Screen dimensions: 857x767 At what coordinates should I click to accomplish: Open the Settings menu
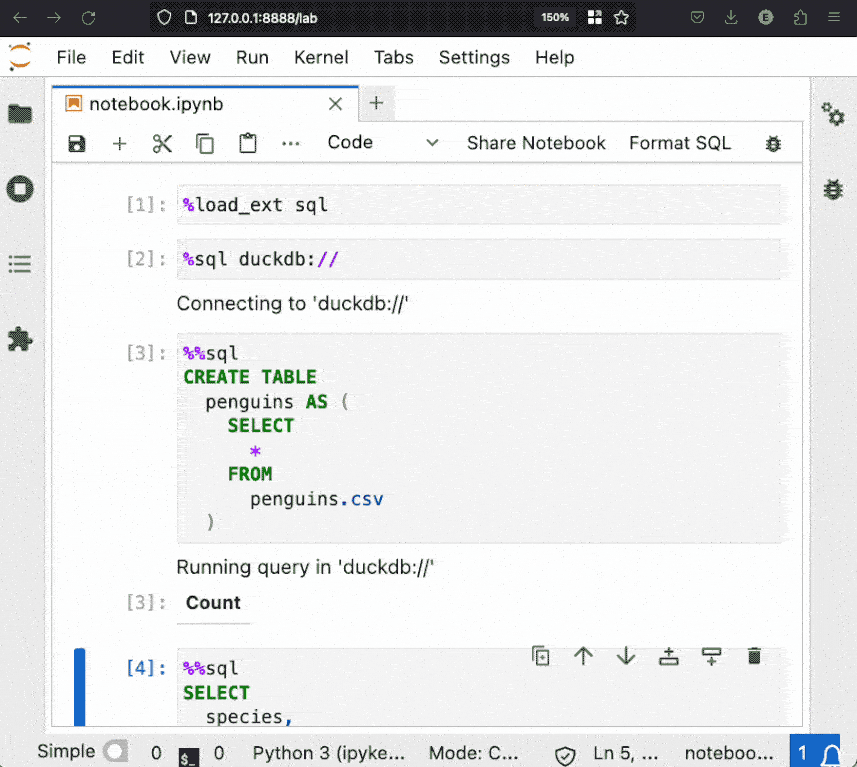(474, 57)
